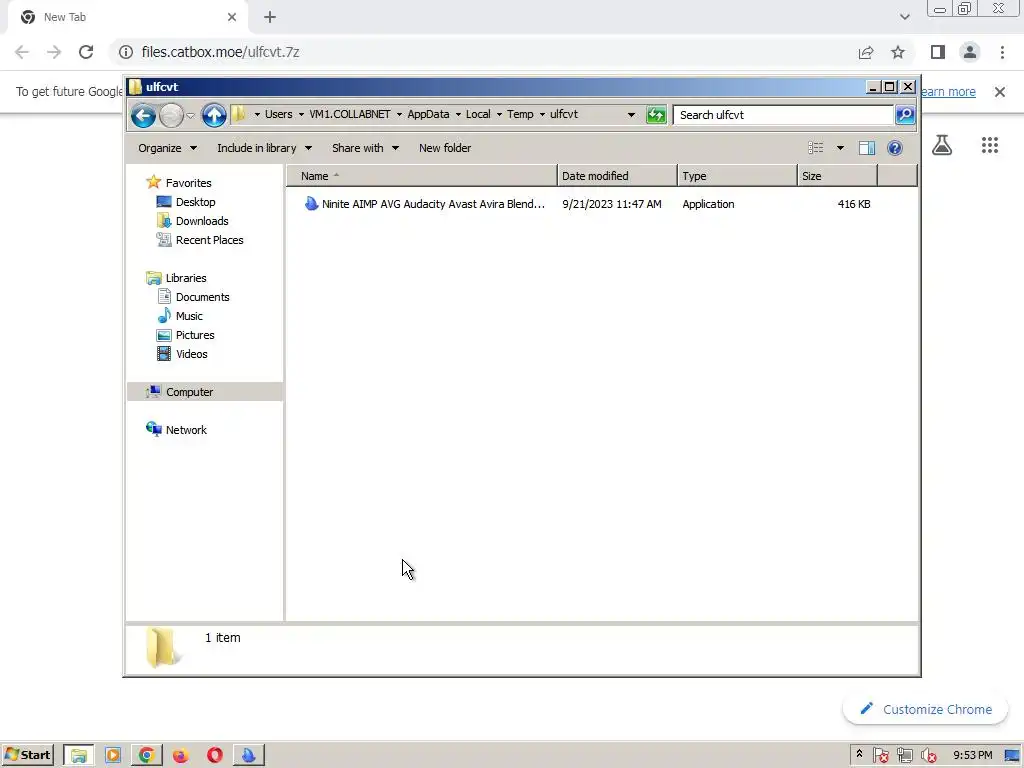Go back with Explorer's blue back arrow
The height and width of the screenshot is (768, 1024).
(x=143, y=116)
